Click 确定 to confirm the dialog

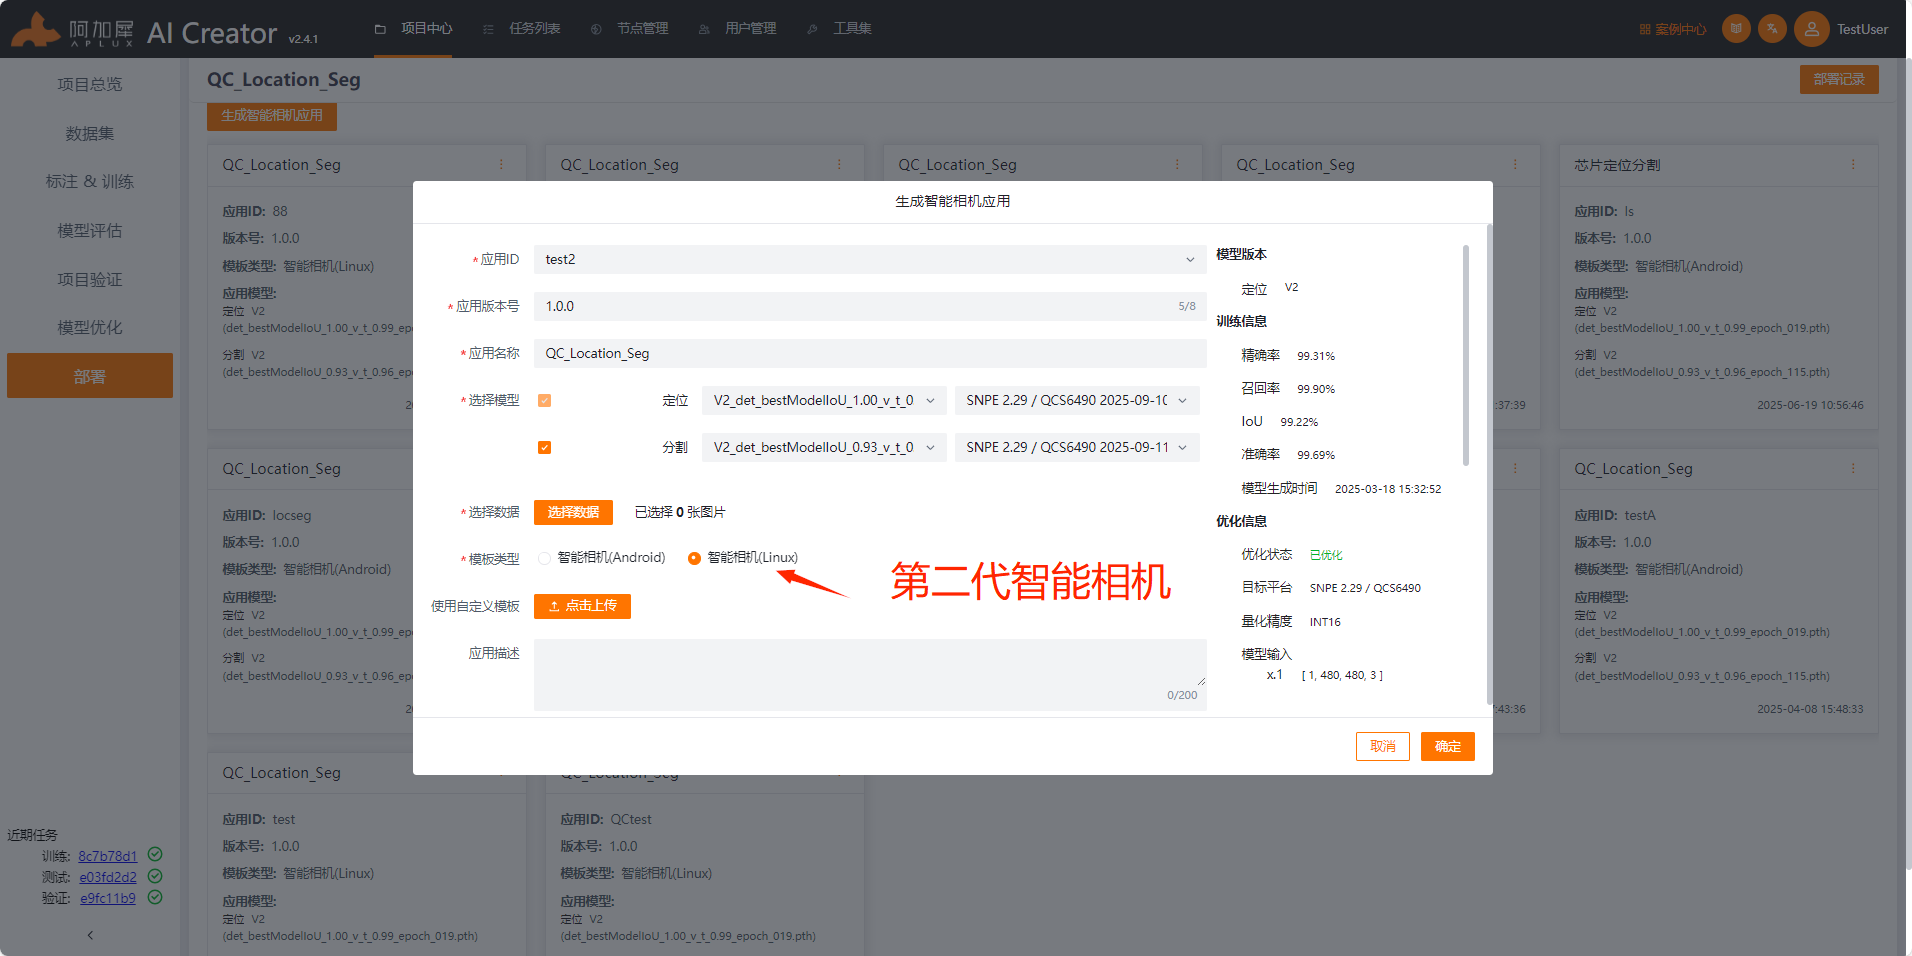[1448, 746]
